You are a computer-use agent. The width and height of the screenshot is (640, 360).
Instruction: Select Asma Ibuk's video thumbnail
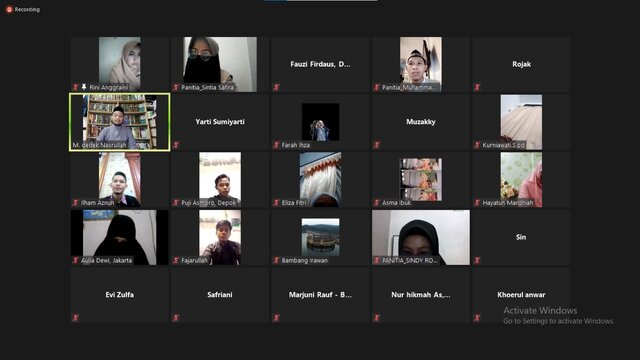point(421,180)
